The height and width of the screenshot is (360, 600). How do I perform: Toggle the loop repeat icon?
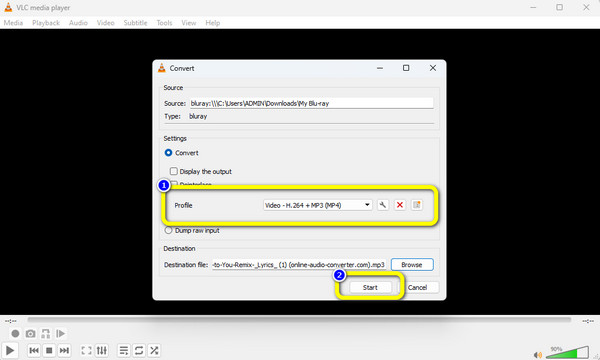139,350
